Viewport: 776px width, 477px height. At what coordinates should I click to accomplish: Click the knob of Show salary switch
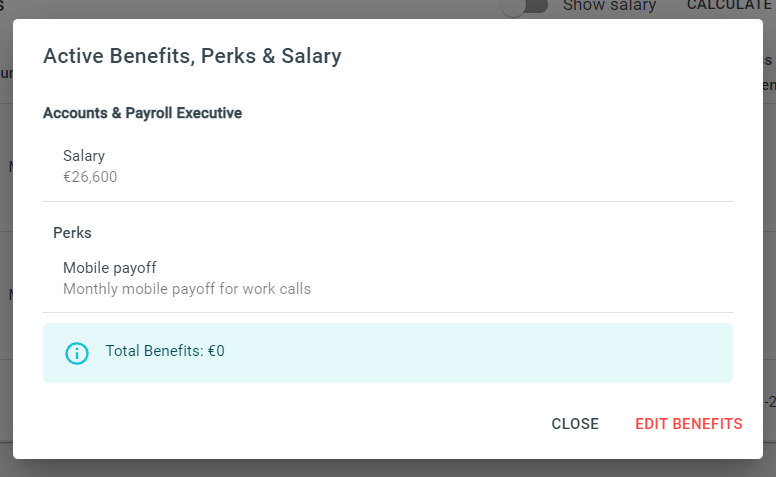click(513, 7)
